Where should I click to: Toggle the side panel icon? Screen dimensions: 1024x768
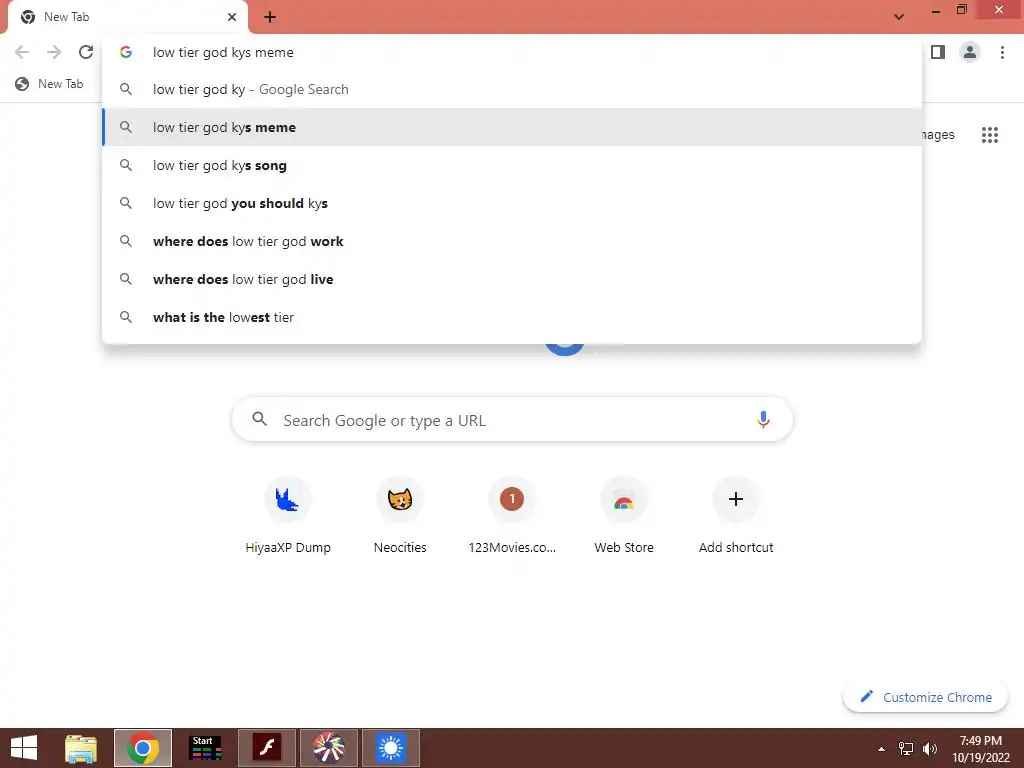point(938,52)
